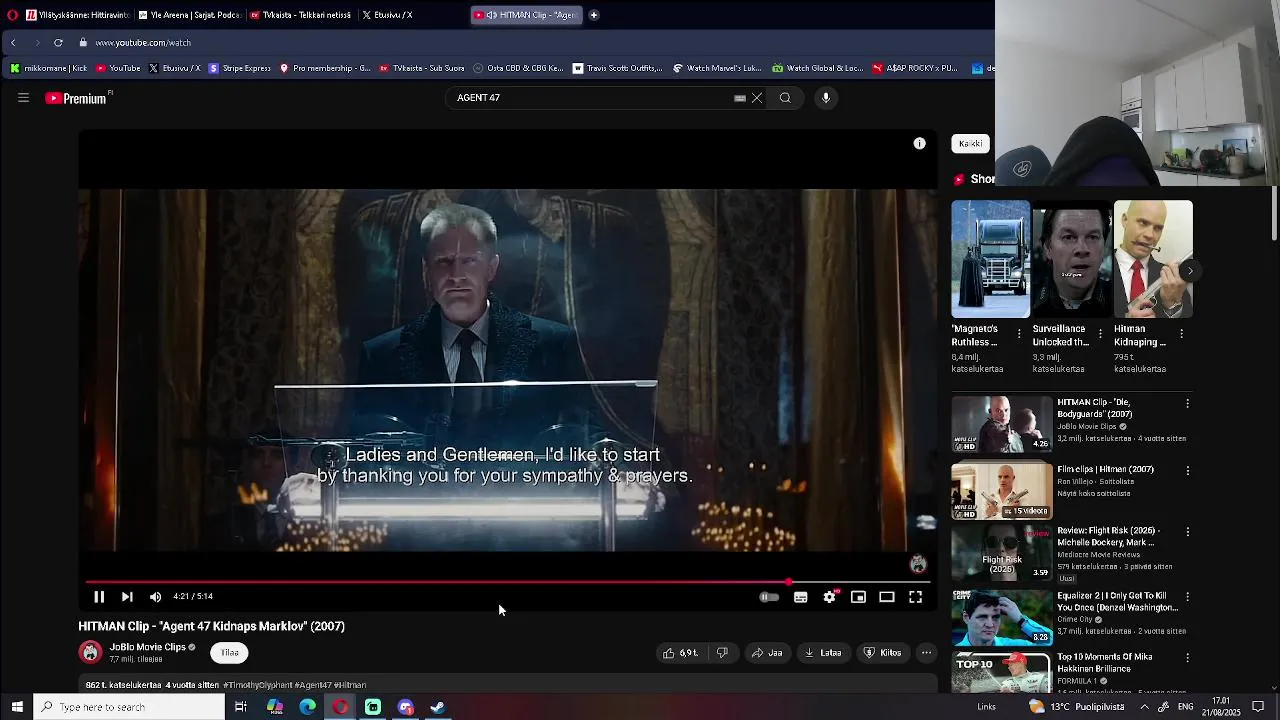Screen dimensions: 1280x720
Task: Open on-screen keyboard in search box
Action: 740,98
